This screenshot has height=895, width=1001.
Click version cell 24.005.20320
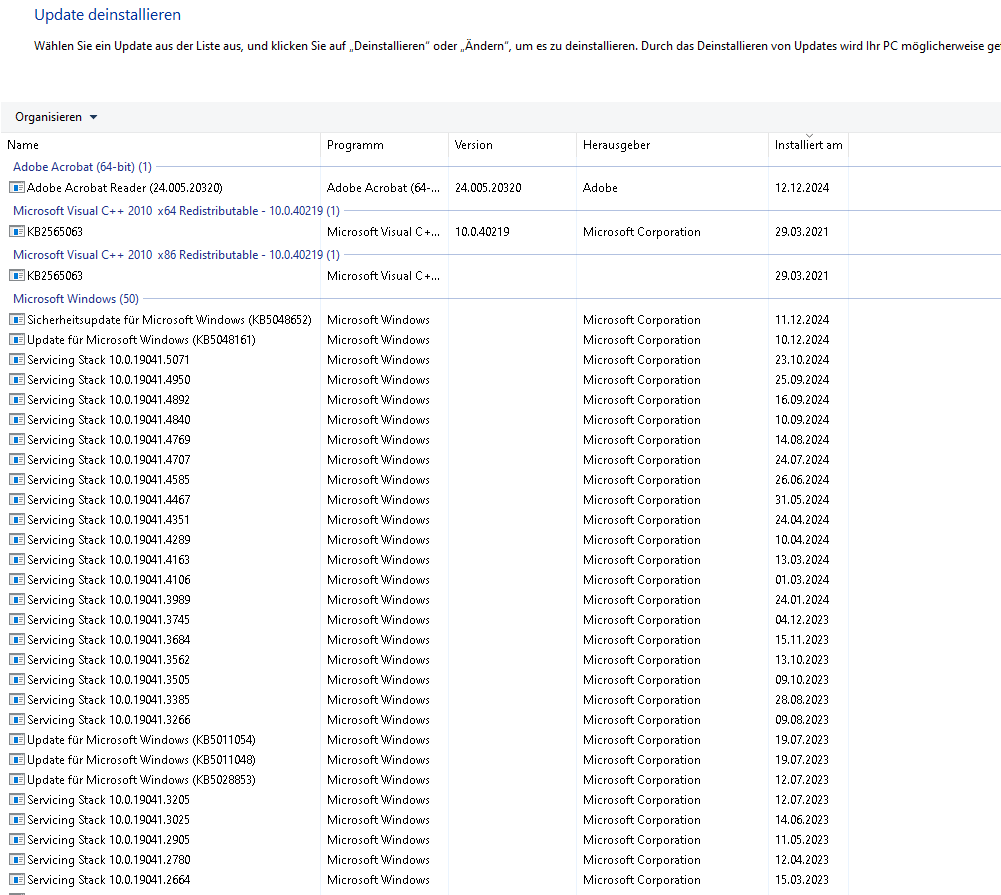tap(488, 188)
